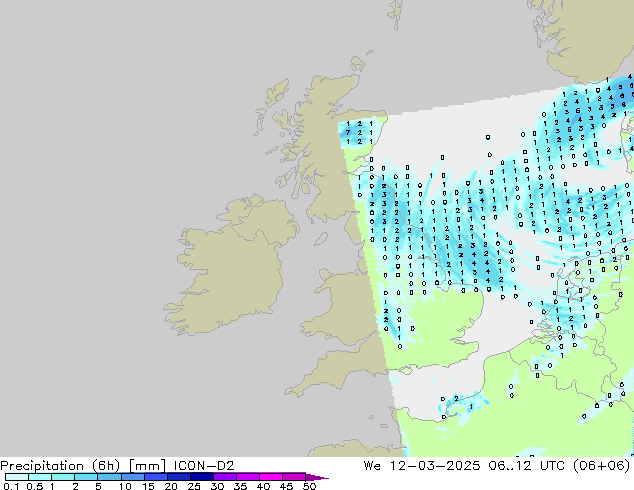Click the 0.1–0.5 mm legend color swatch
Image resolution: width=634 pixels, height=490 pixels.
coord(17,477)
